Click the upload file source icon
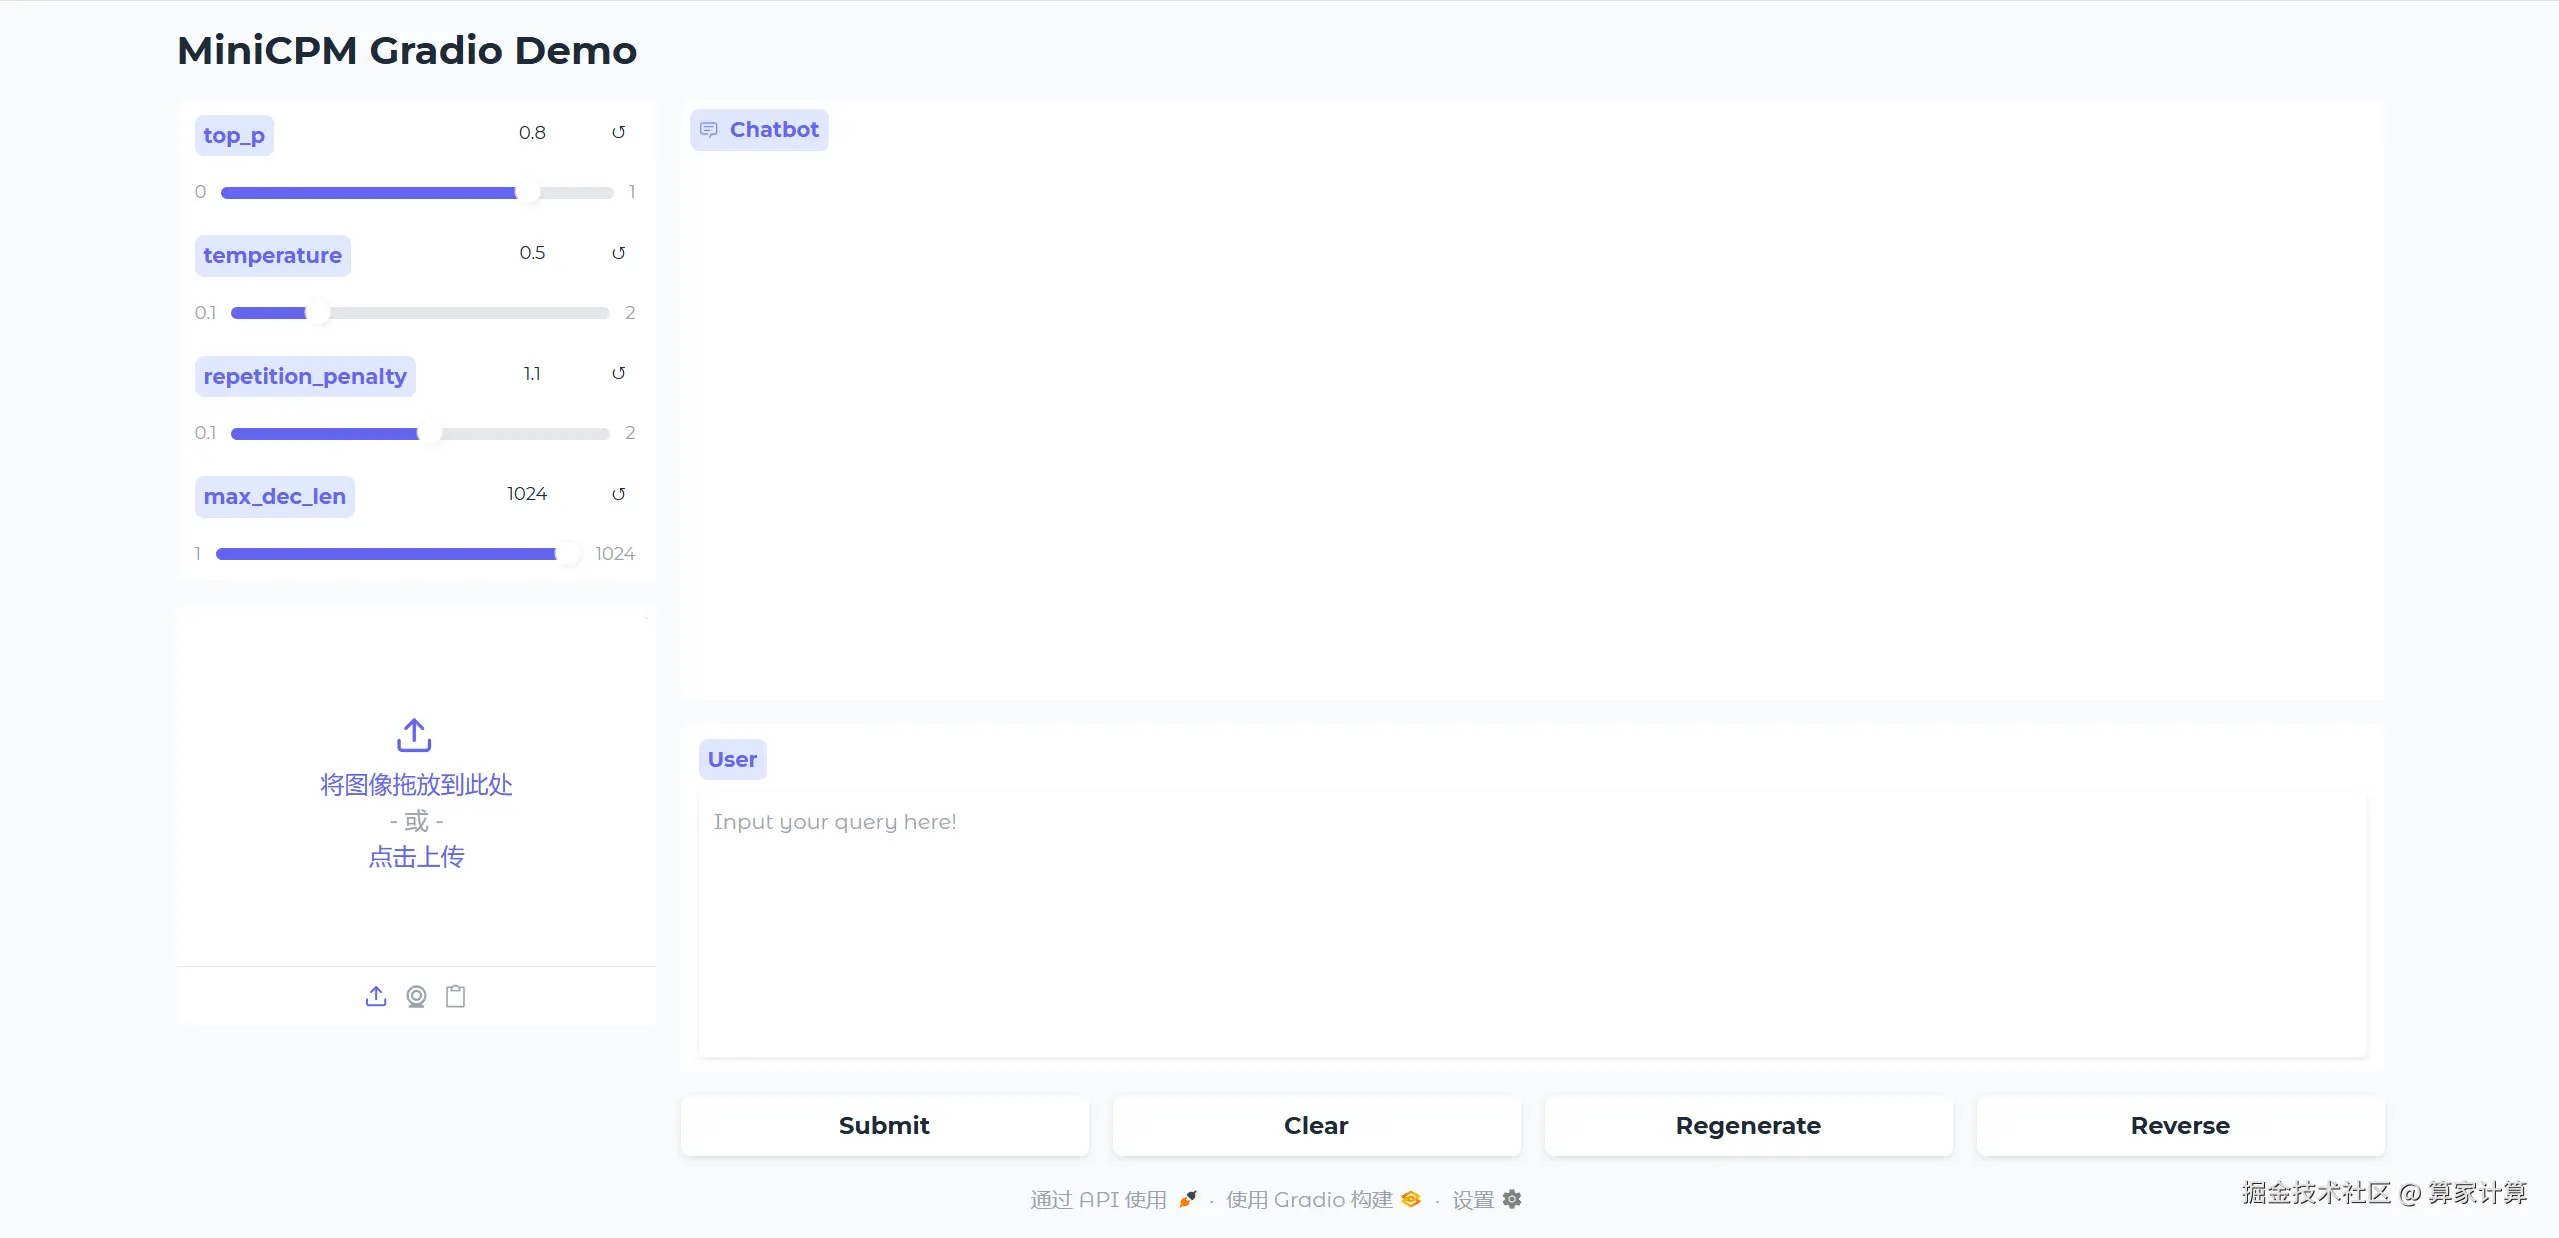 coord(376,996)
